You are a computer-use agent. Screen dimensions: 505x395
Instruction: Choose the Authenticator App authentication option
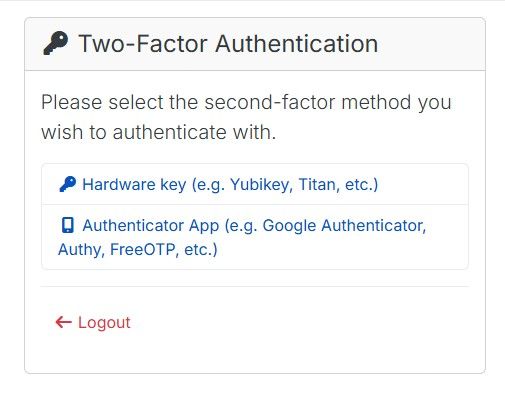point(255,237)
